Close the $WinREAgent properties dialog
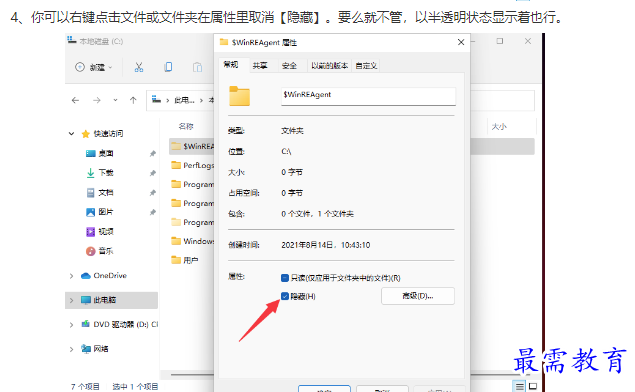 pos(461,42)
